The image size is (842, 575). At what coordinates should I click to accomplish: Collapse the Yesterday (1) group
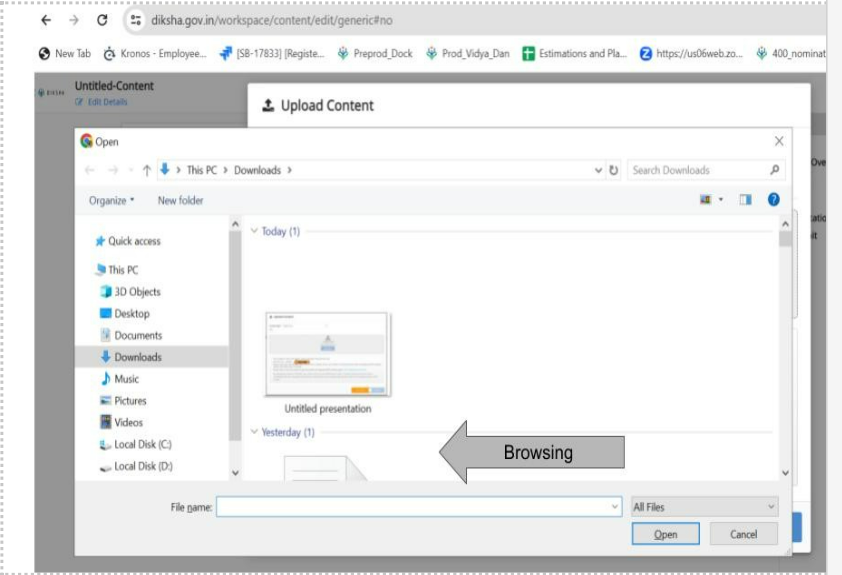tap(254, 432)
